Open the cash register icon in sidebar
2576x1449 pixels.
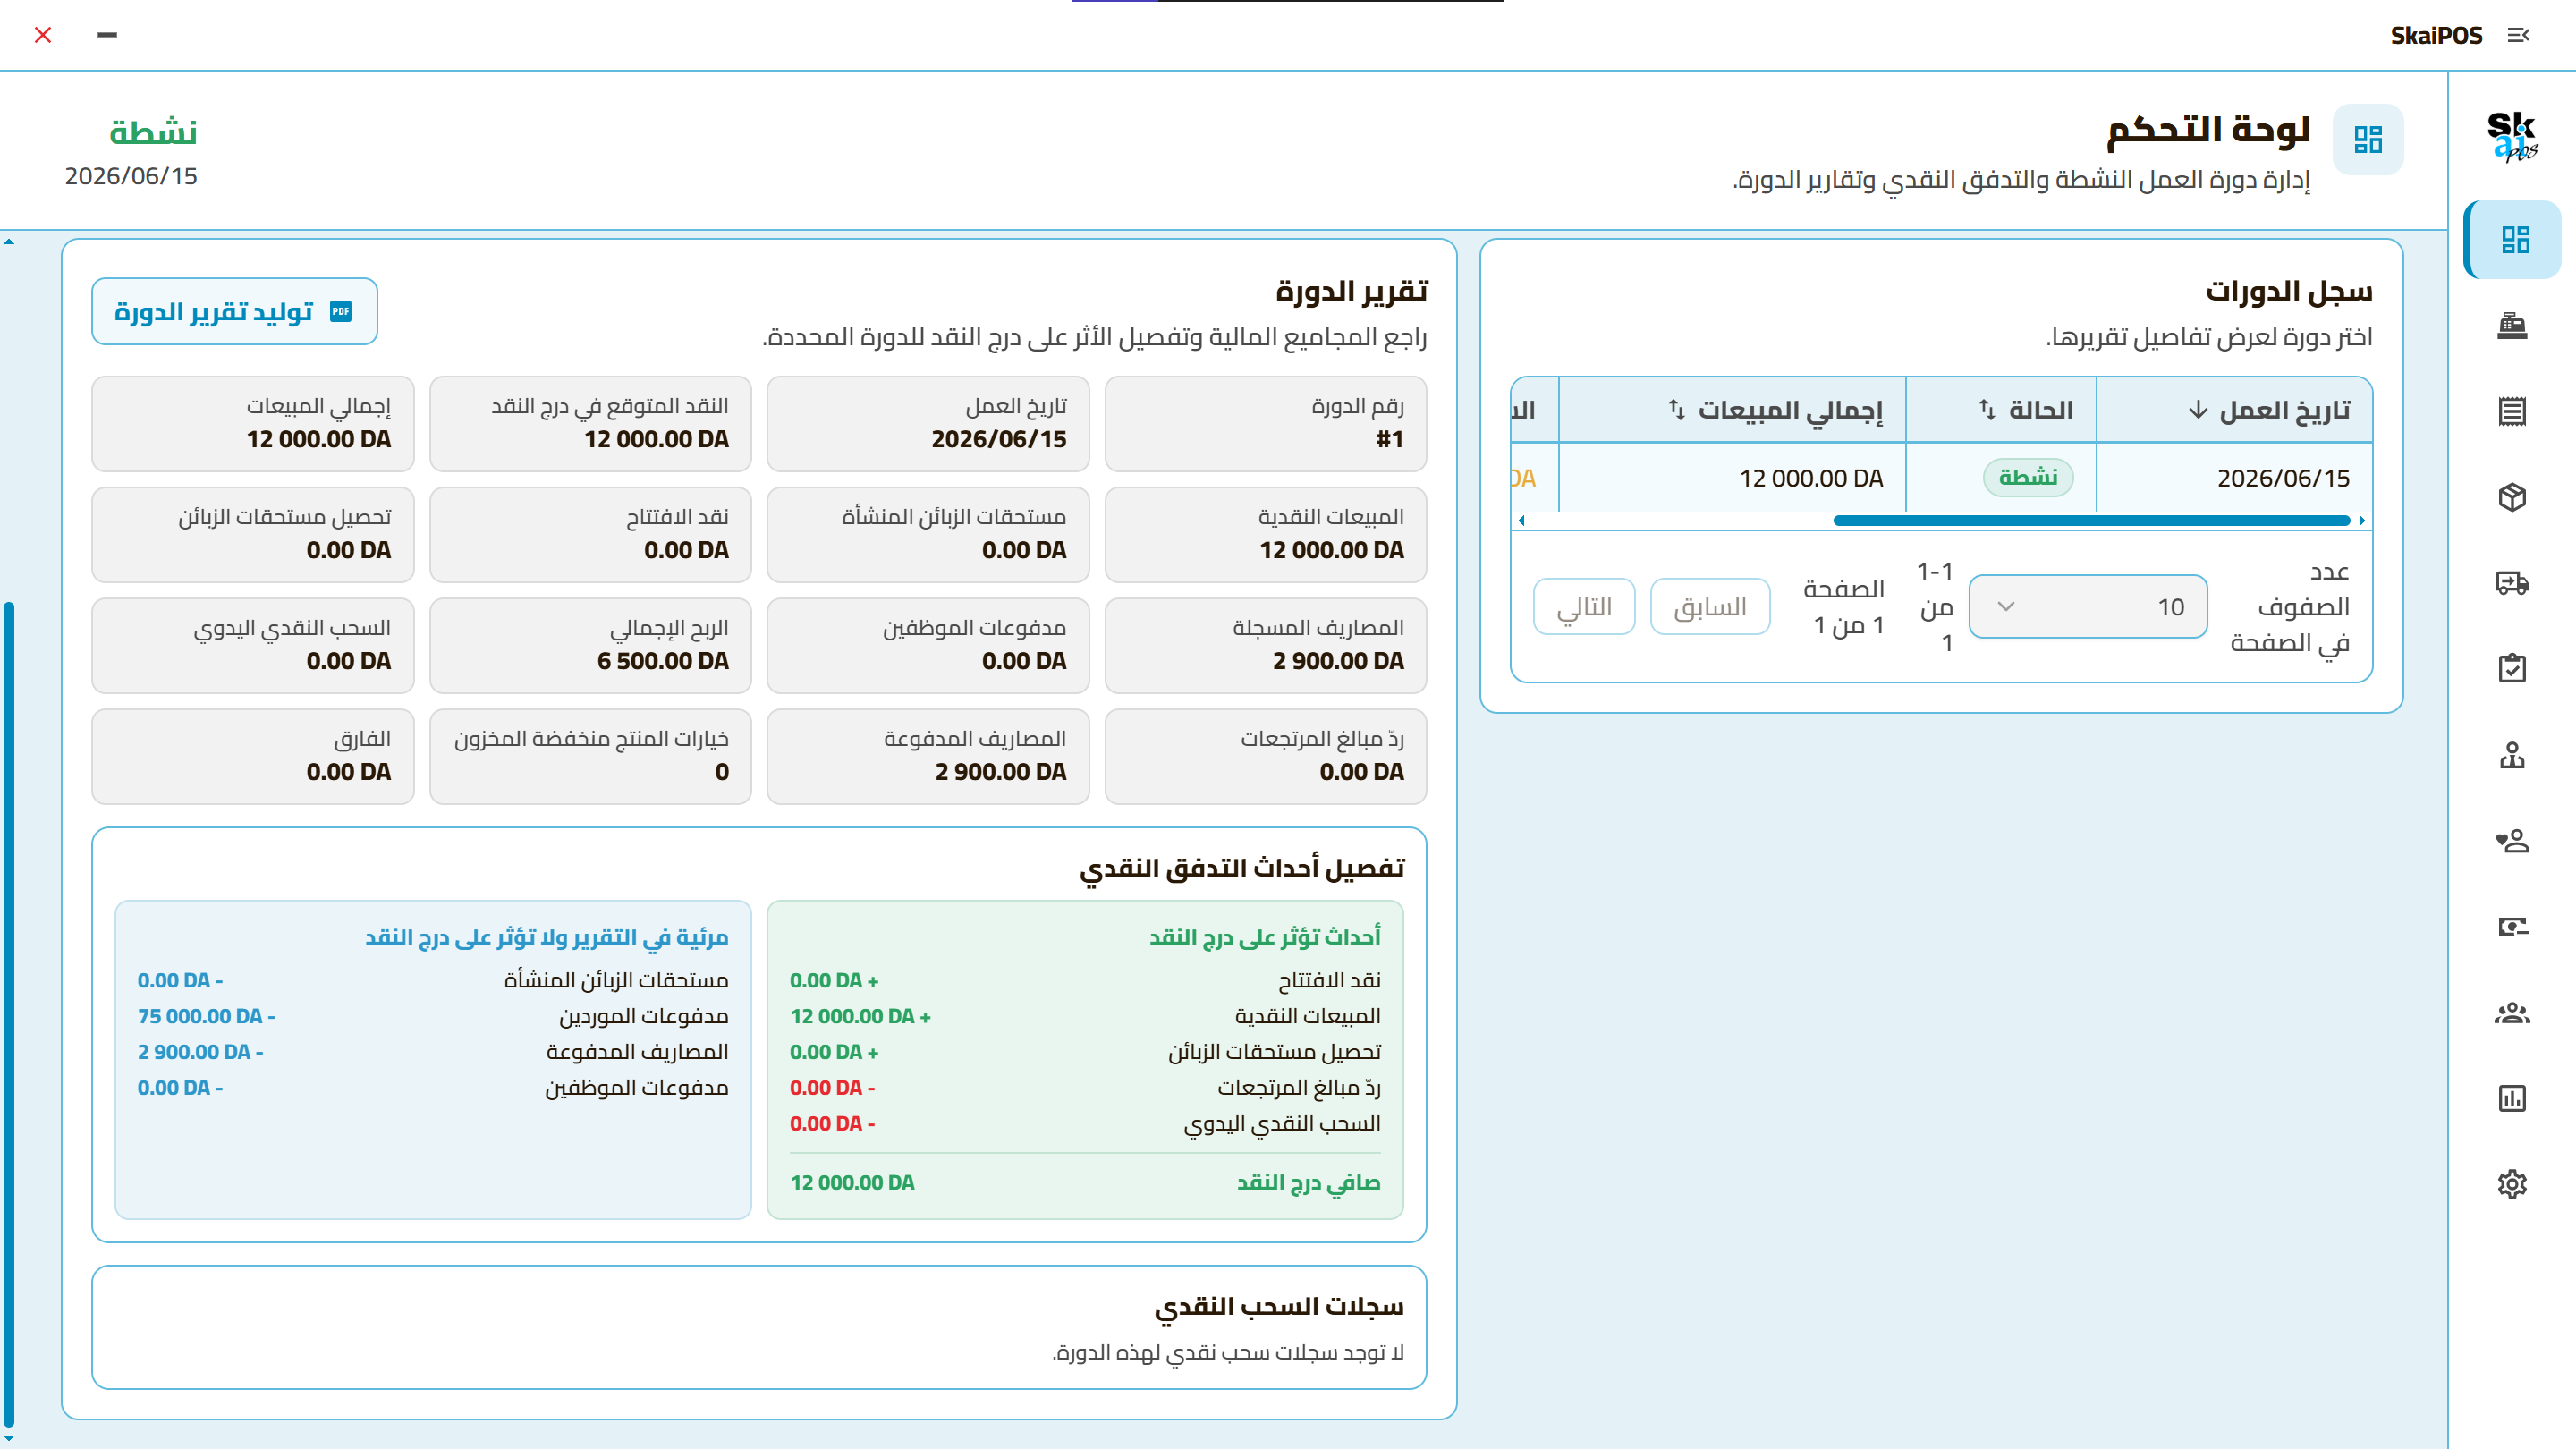[2512, 326]
